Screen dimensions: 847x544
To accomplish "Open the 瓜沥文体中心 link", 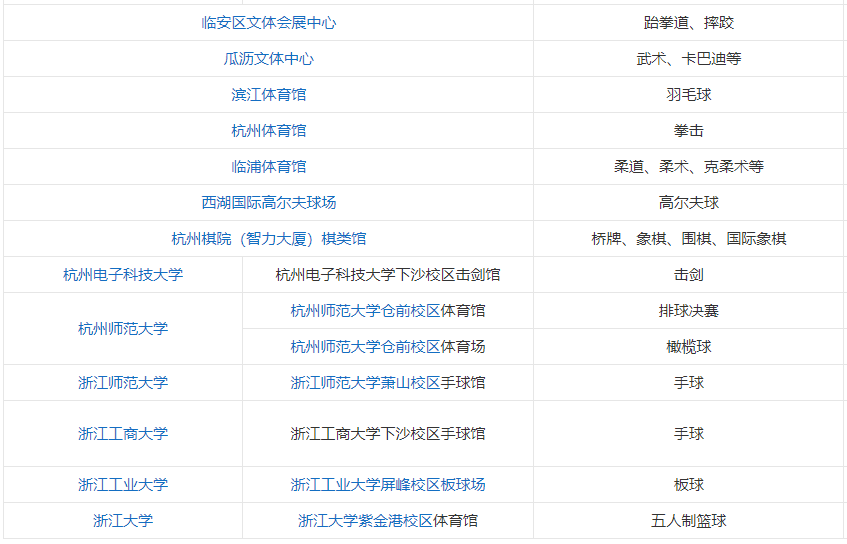I will click(x=268, y=58).
